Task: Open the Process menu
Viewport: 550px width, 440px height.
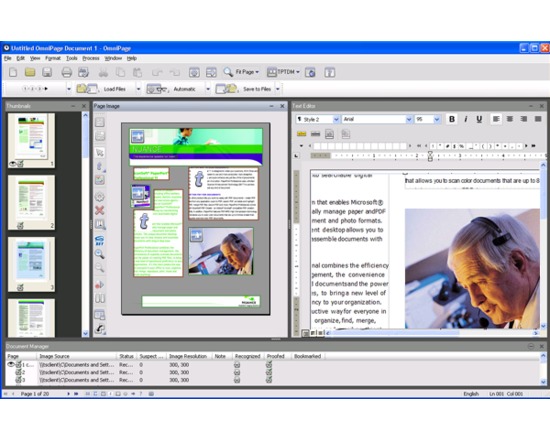Action: point(91,58)
